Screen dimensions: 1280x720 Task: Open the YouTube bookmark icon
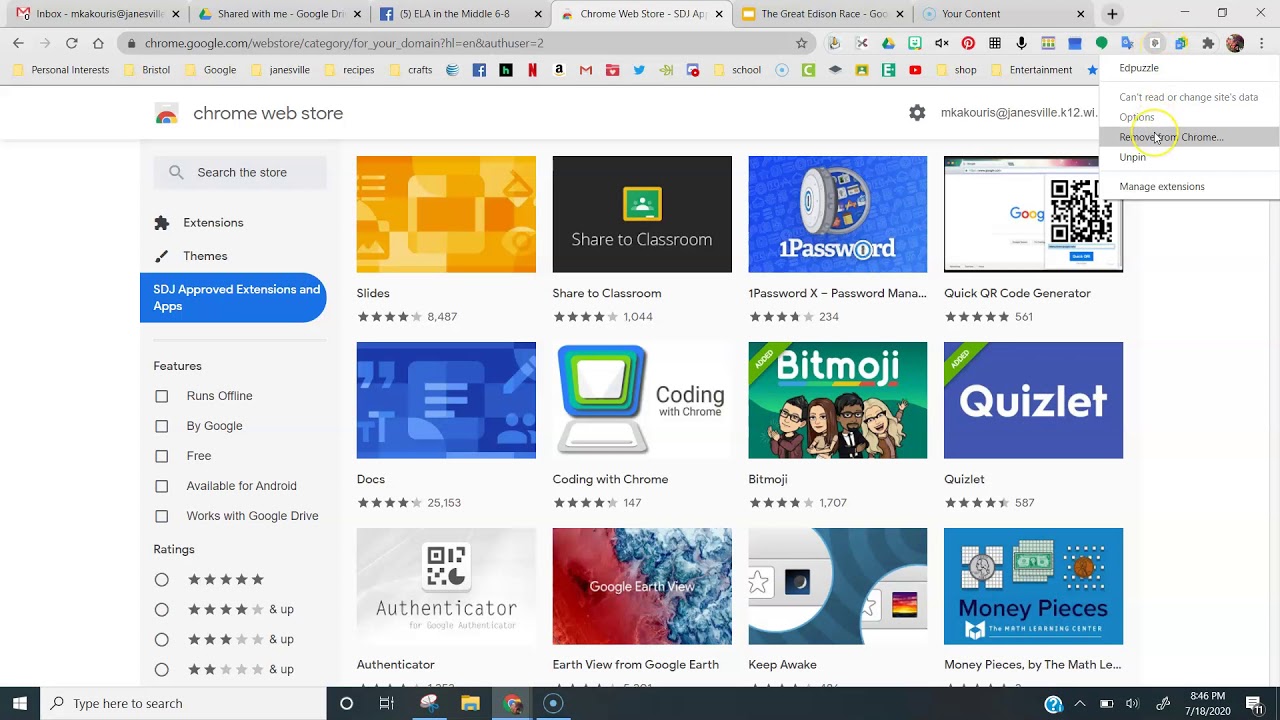pyautogui.click(x=915, y=70)
